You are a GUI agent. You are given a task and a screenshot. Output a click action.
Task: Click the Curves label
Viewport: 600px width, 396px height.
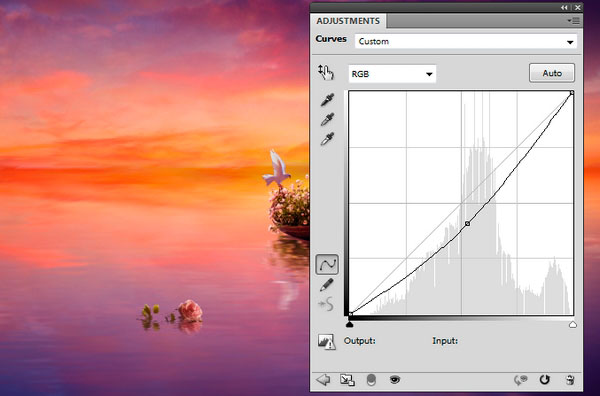coord(331,39)
